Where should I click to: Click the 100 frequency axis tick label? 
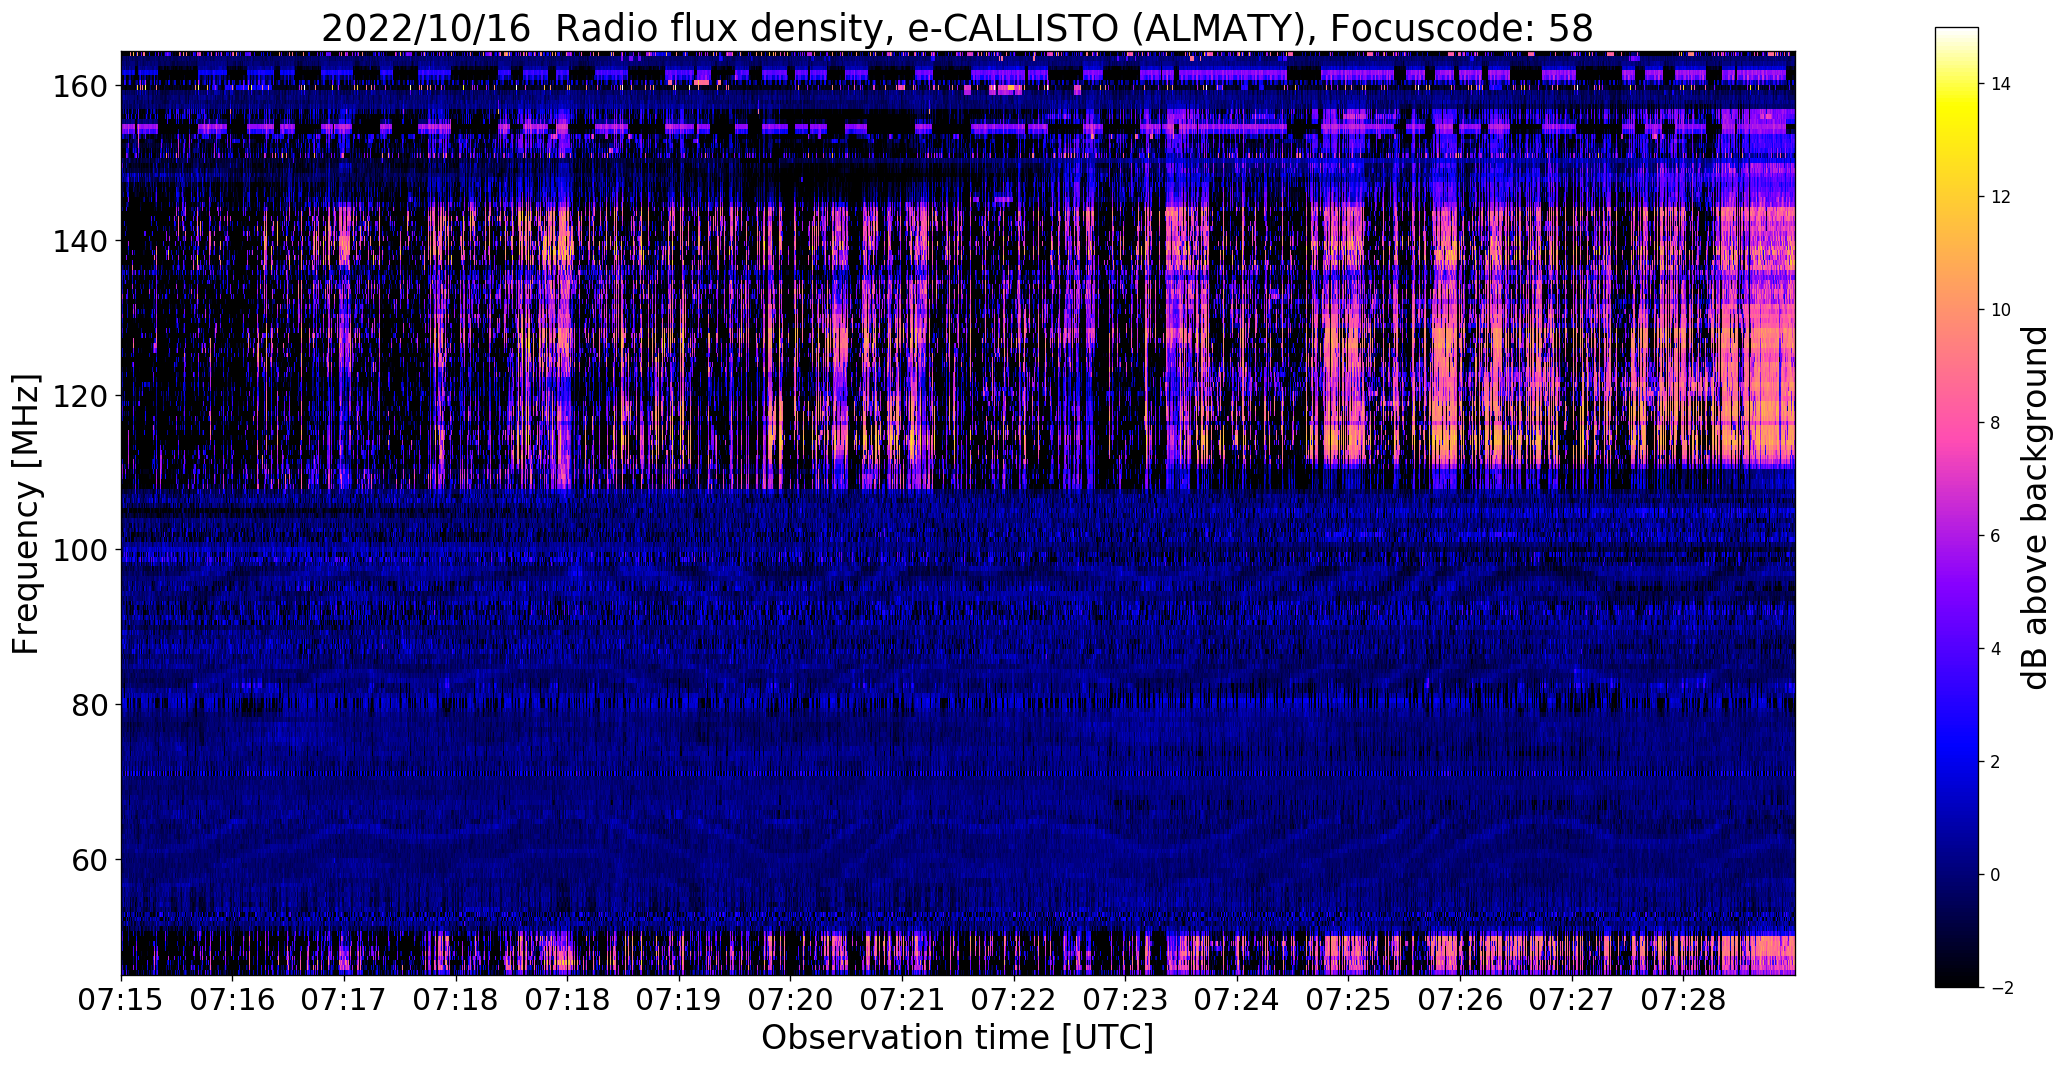click(82, 550)
